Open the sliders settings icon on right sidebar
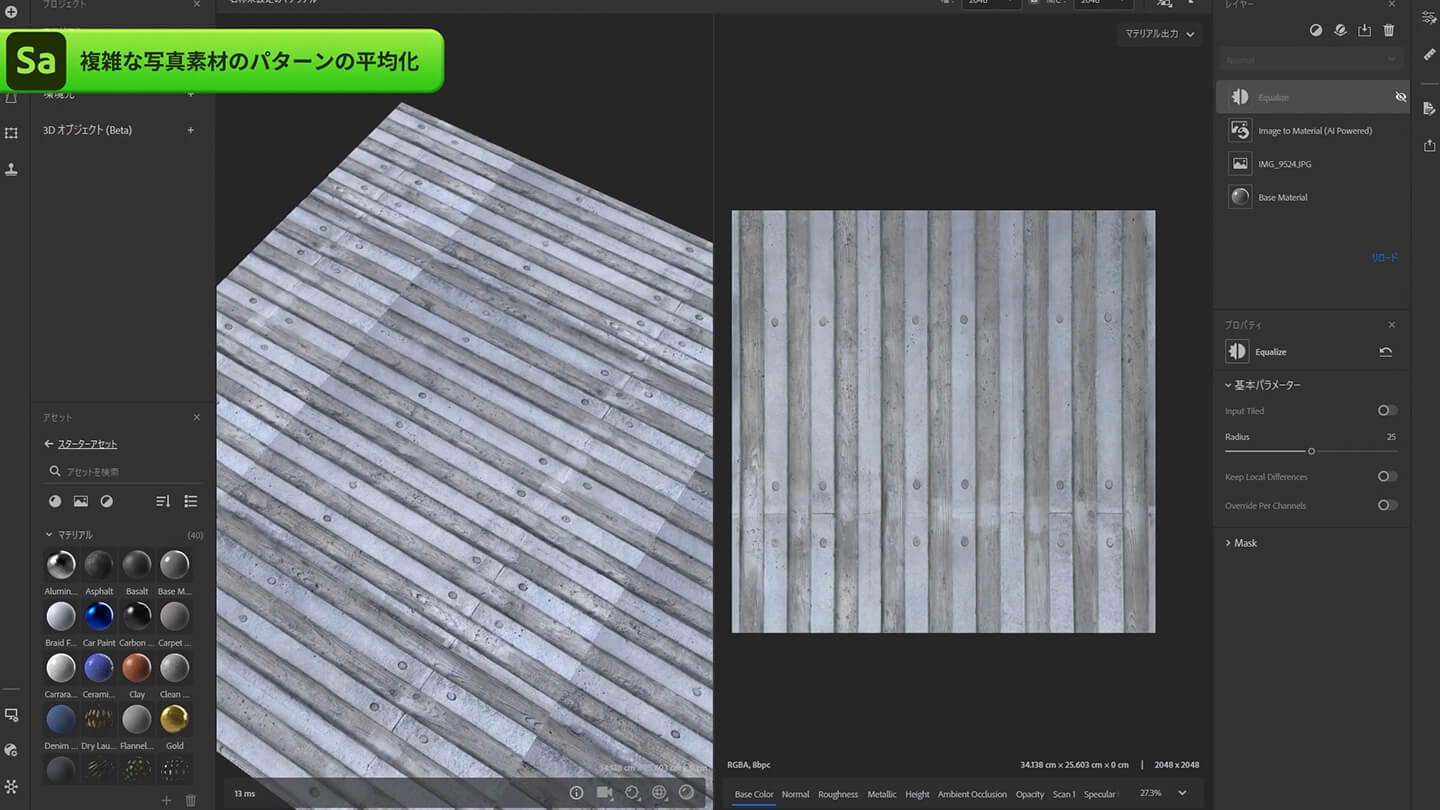Viewport: 1440px width, 810px height. (x=1430, y=17)
